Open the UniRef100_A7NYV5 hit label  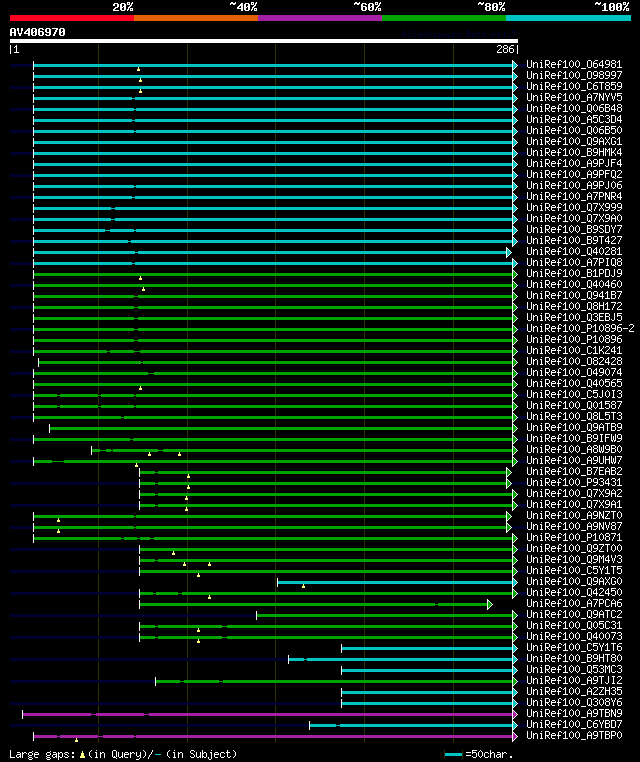click(574, 97)
